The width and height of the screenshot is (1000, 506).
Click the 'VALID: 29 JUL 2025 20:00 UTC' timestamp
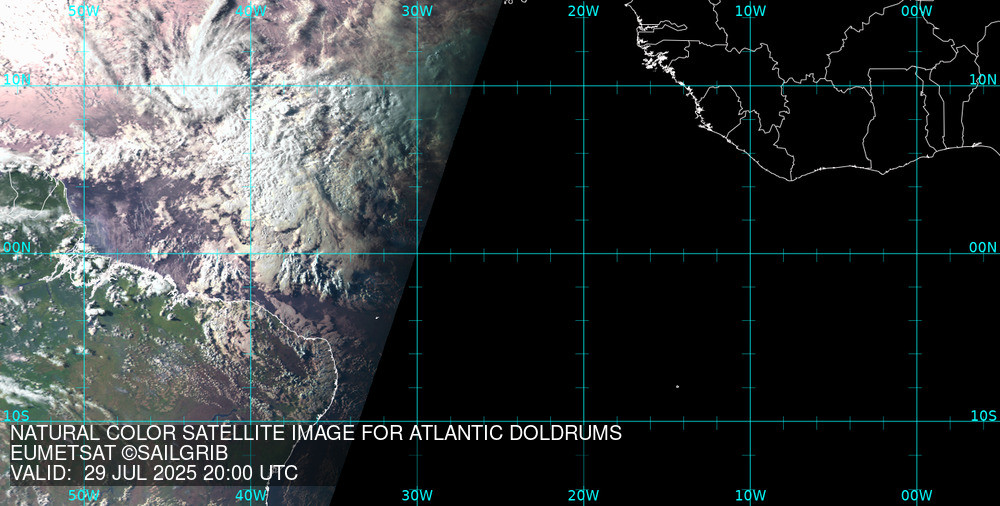(x=154, y=473)
